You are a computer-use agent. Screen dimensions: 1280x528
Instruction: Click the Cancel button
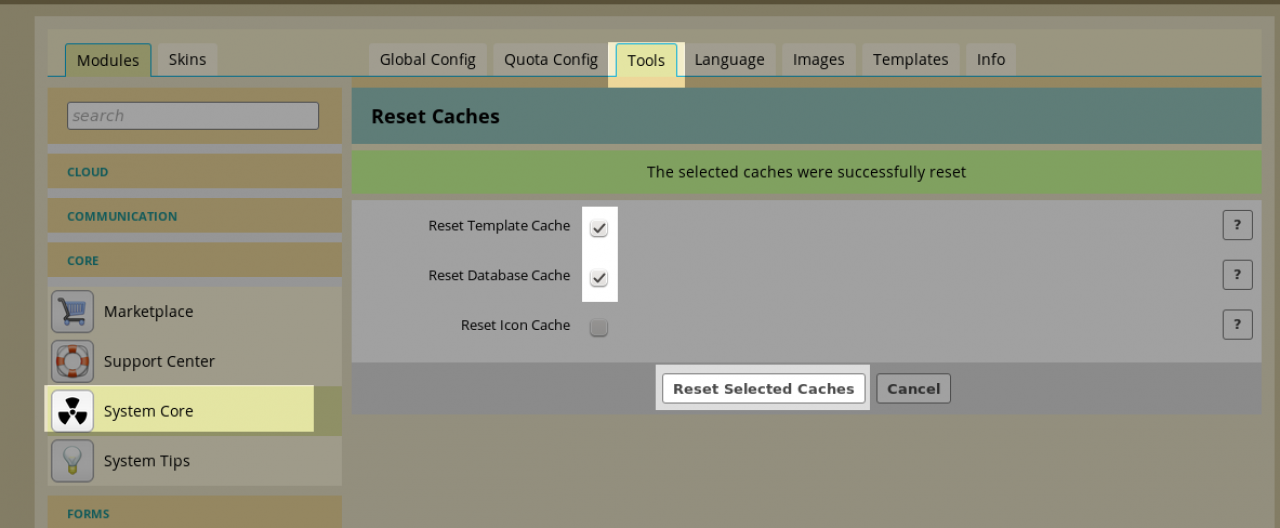pos(913,389)
